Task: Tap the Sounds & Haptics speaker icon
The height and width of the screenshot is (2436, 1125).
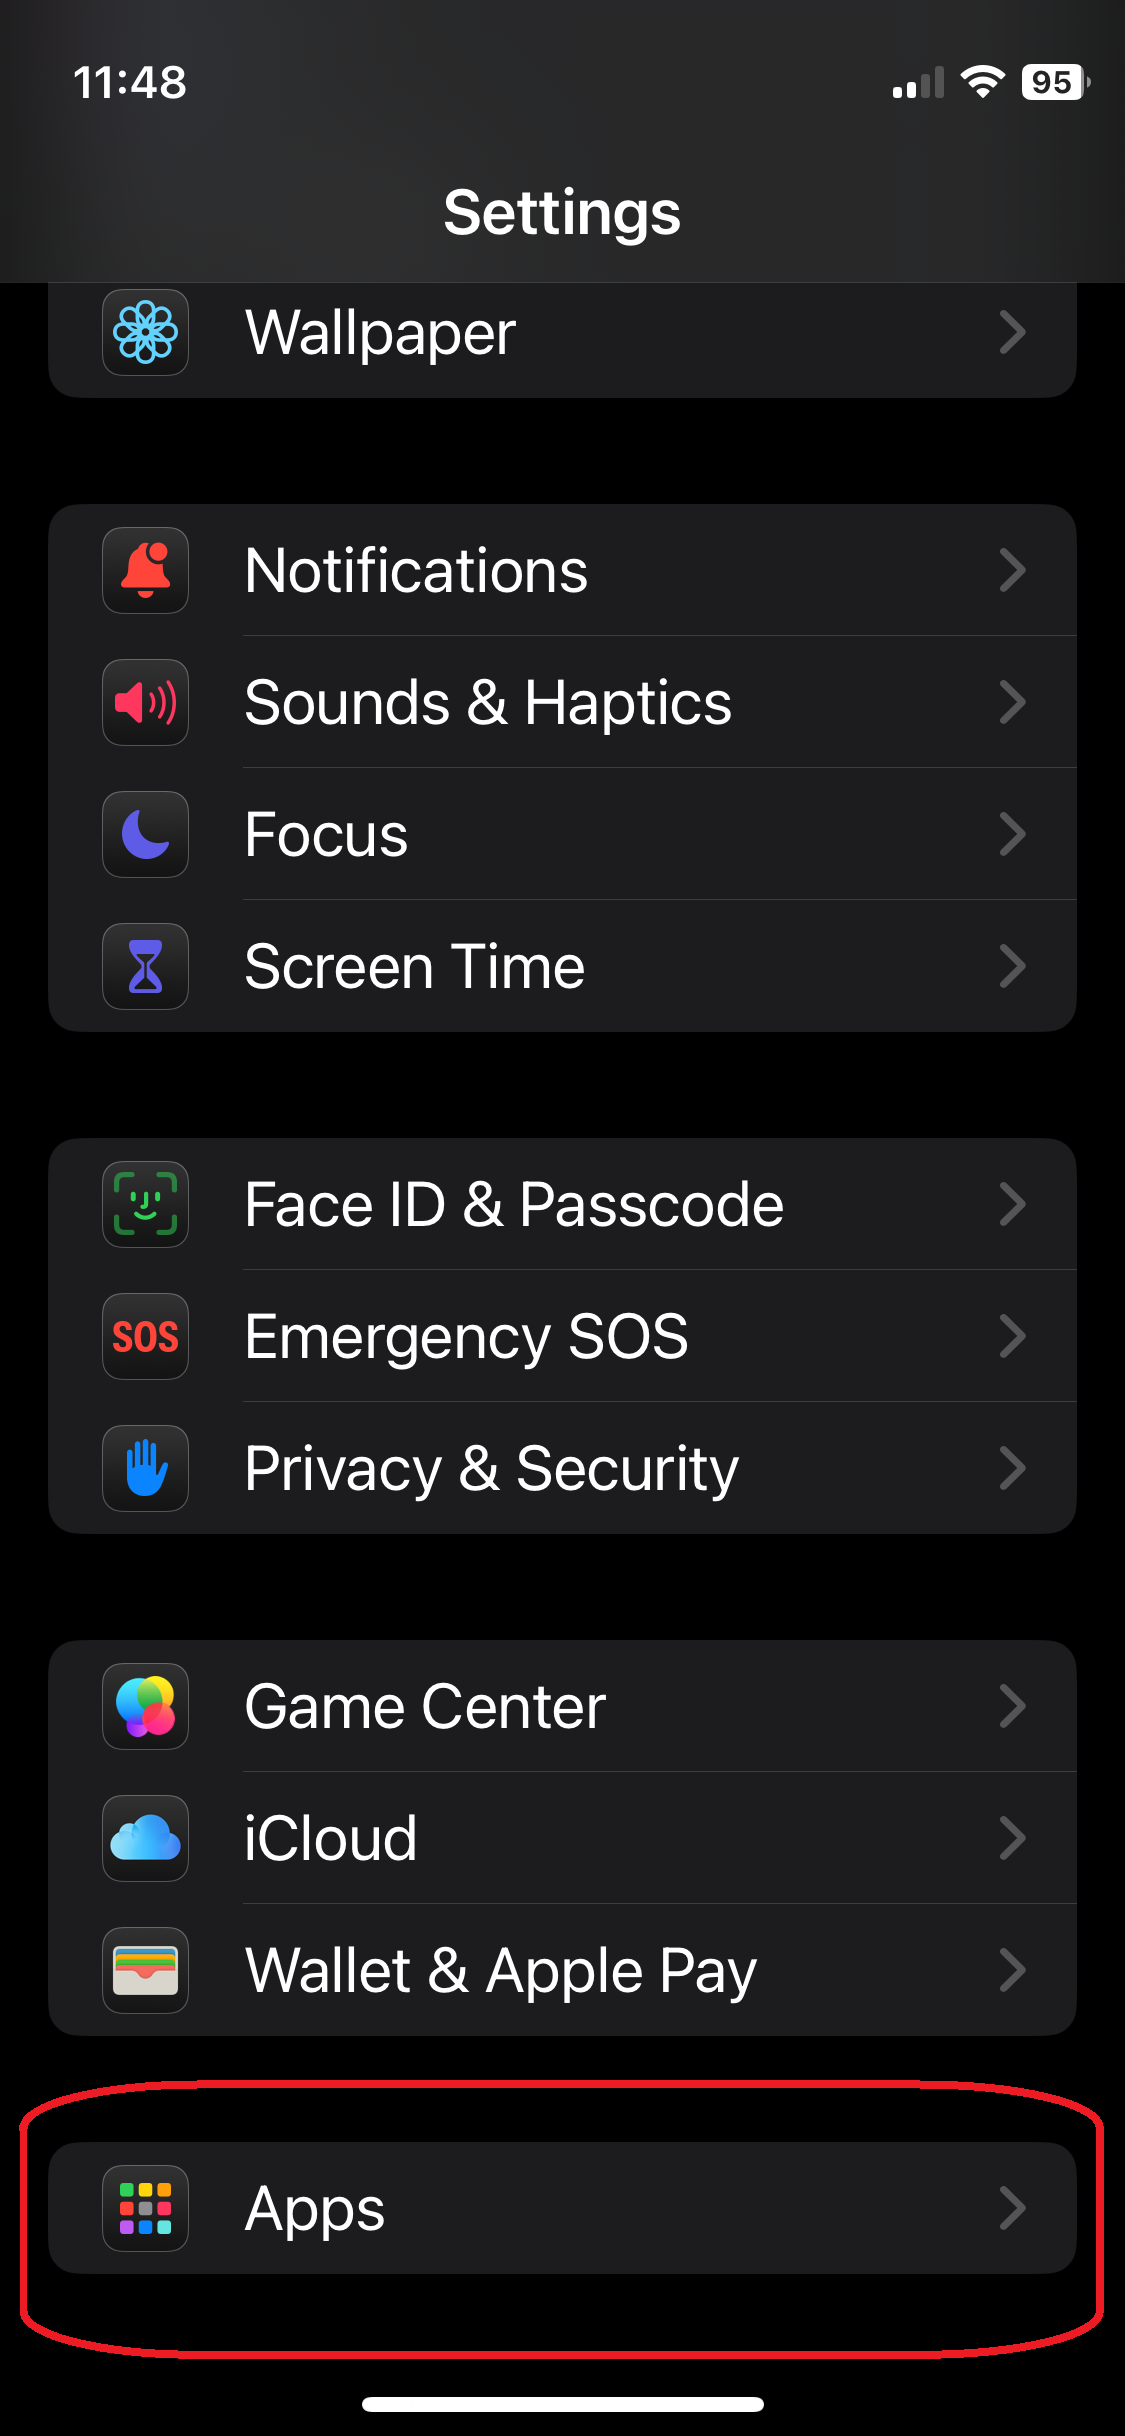Action: (145, 702)
